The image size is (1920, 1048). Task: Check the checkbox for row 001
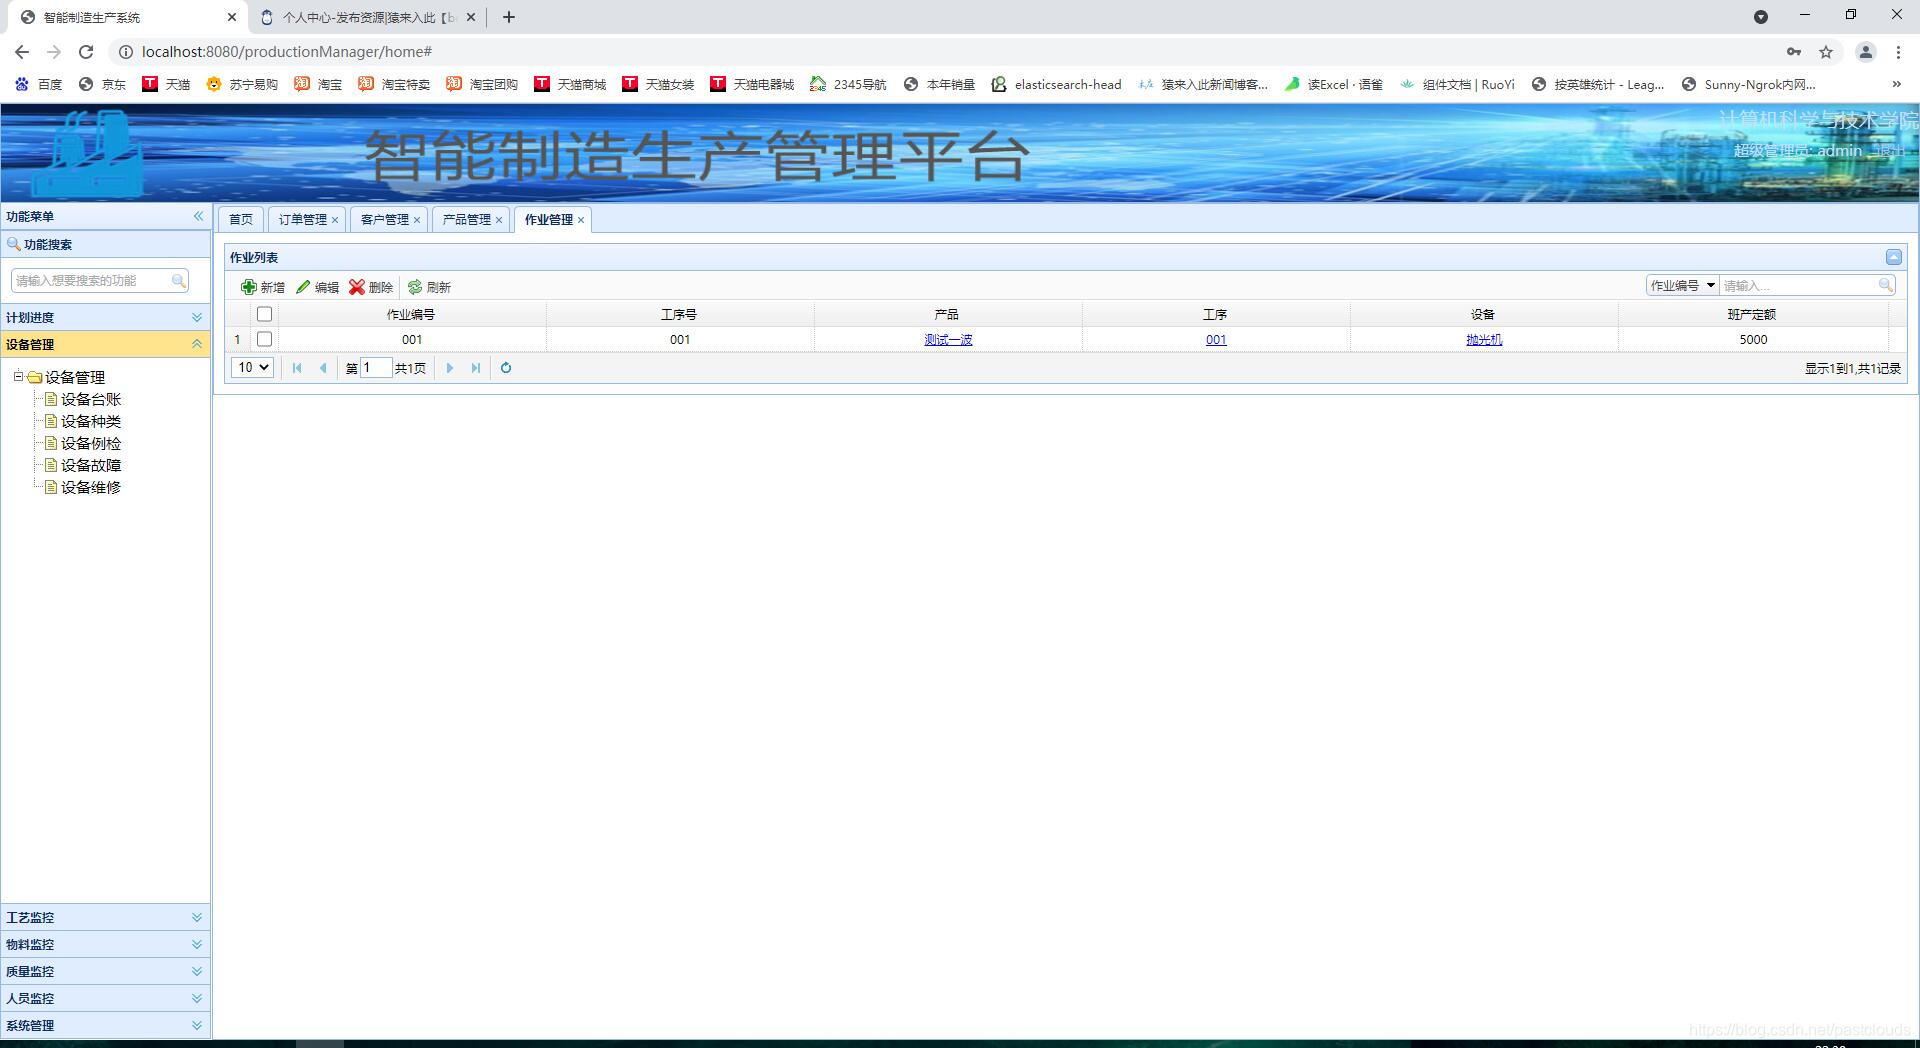coord(264,339)
